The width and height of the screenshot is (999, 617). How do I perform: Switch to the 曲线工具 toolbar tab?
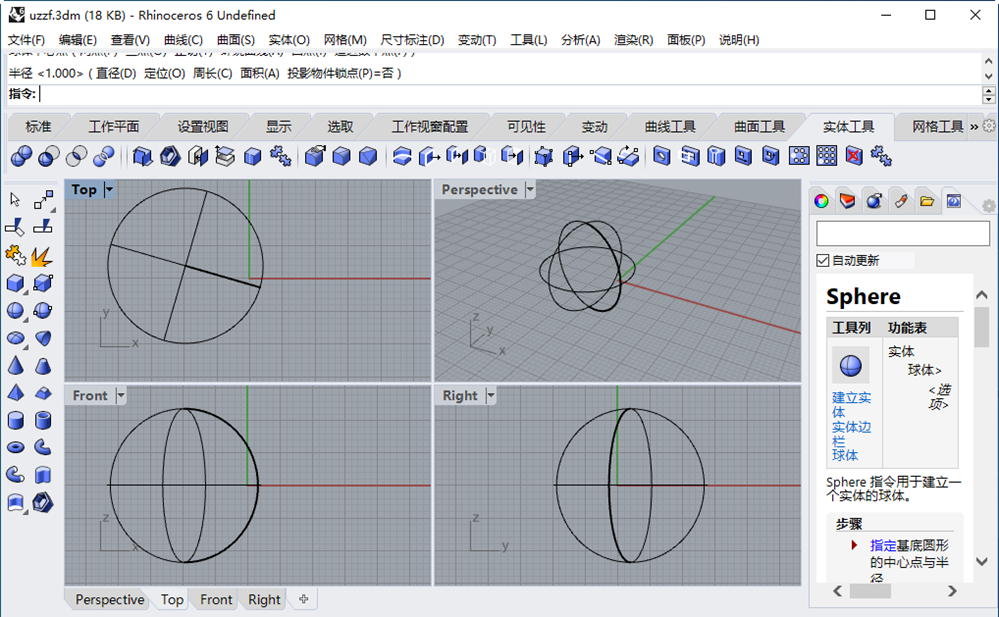670,127
